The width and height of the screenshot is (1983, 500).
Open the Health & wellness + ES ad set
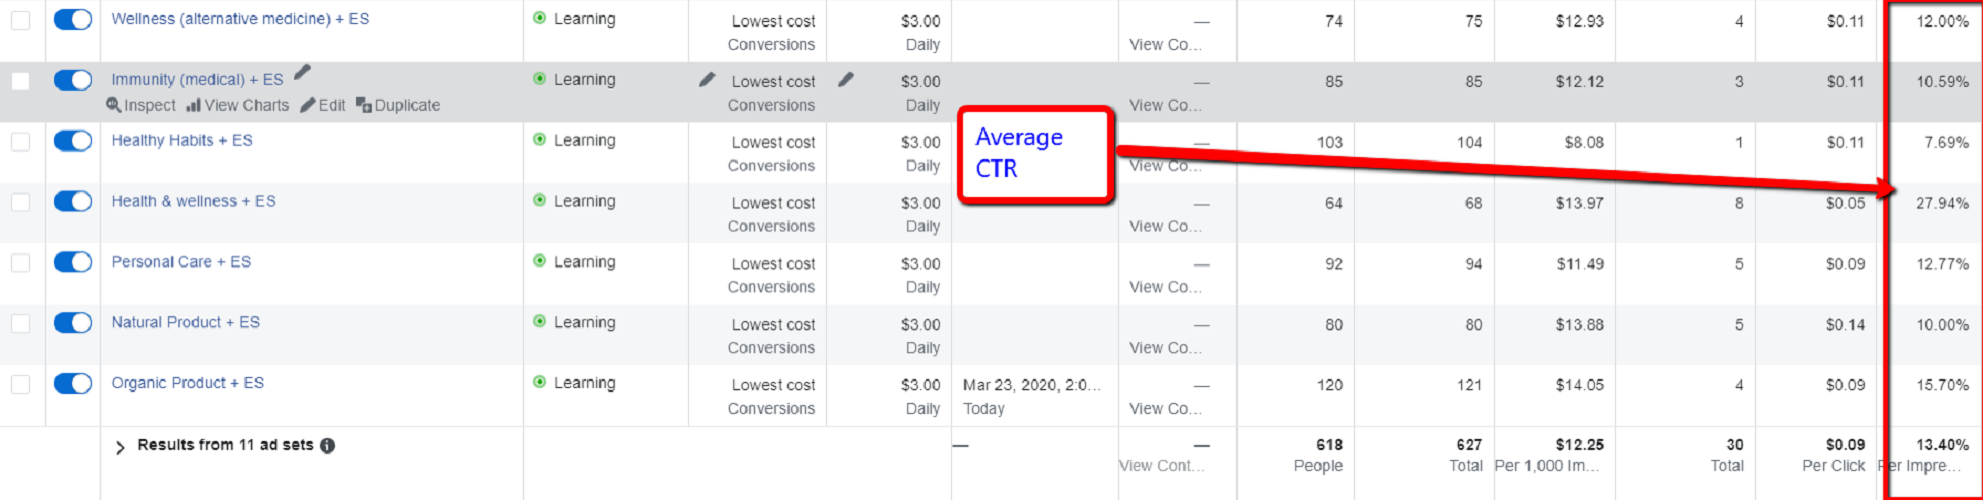point(193,201)
